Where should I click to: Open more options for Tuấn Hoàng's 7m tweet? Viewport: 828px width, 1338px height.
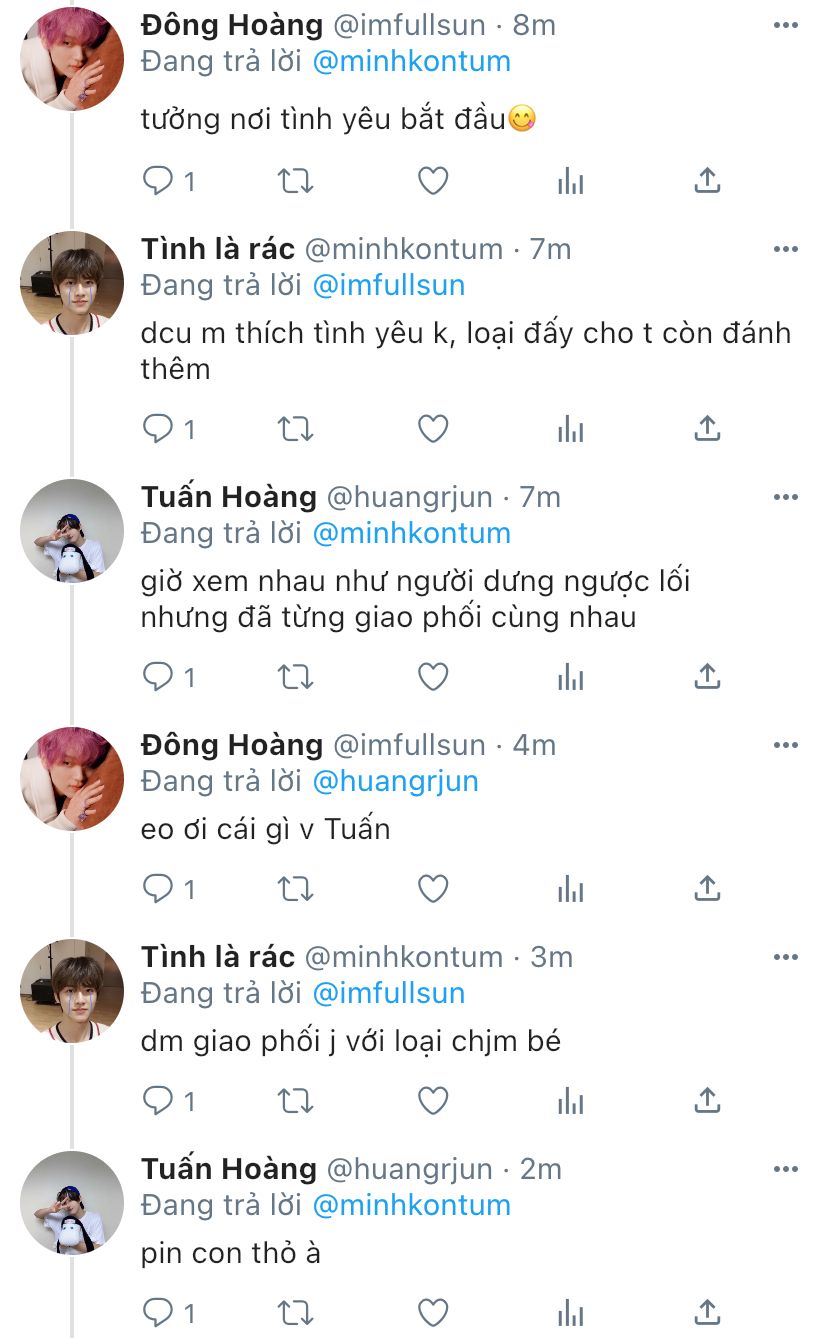click(786, 497)
